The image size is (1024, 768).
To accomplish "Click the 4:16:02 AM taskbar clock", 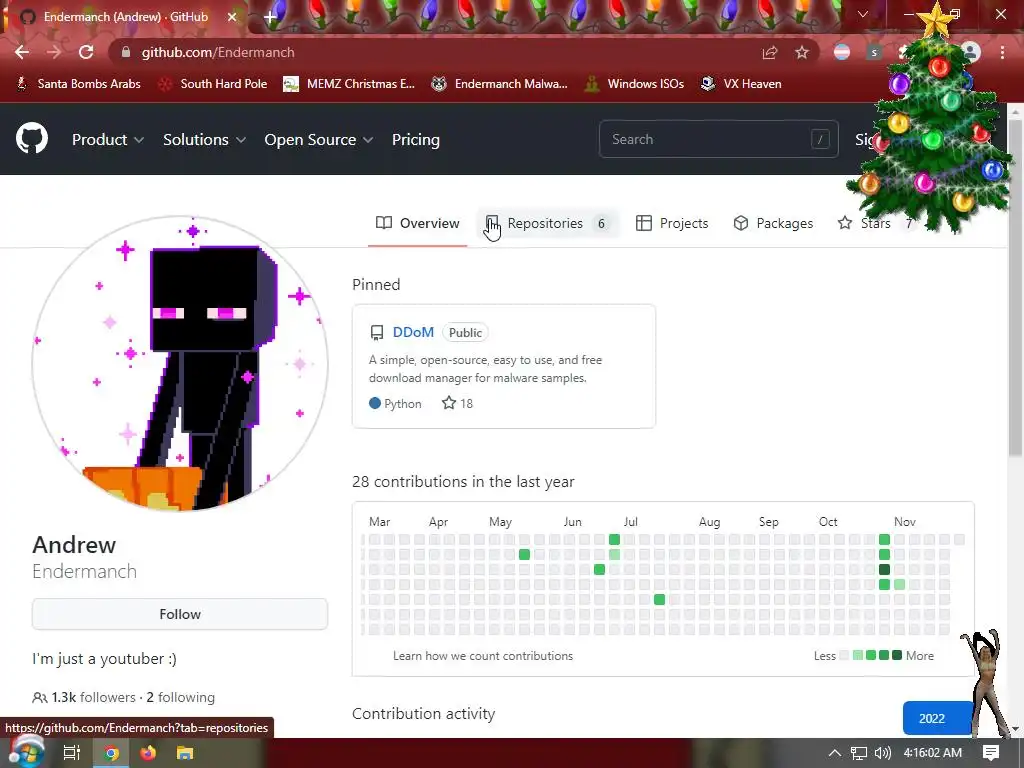I will click(x=933, y=753).
